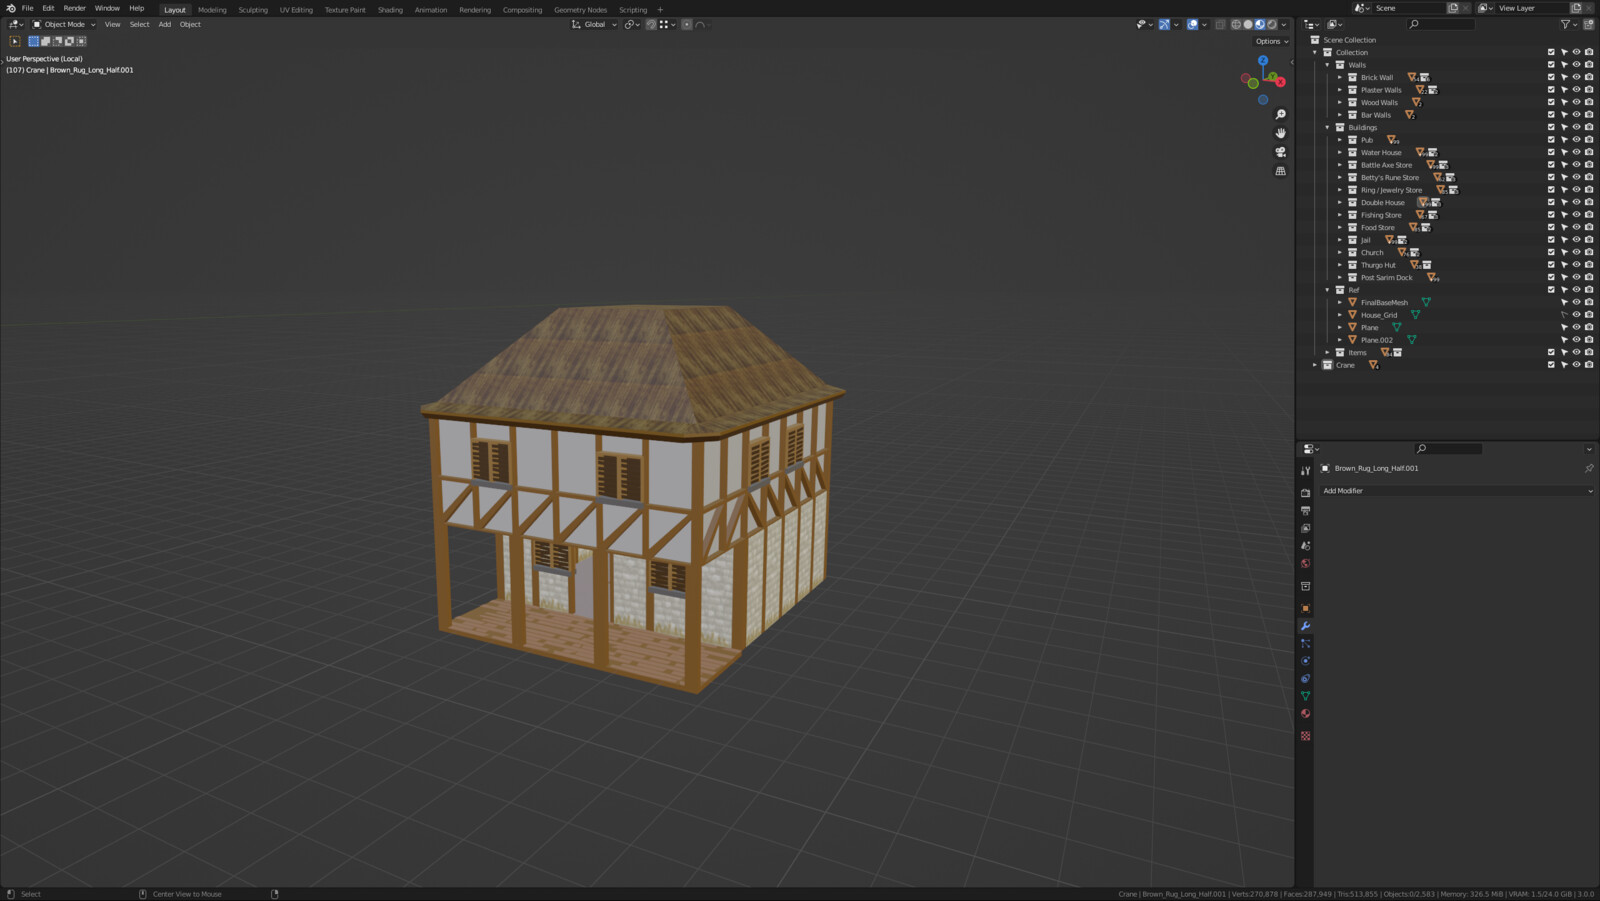This screenshot has height=901, width=1600.
Task: Uncheck the Buildings collection checkbox
Action: click(x=1551, y=127)
